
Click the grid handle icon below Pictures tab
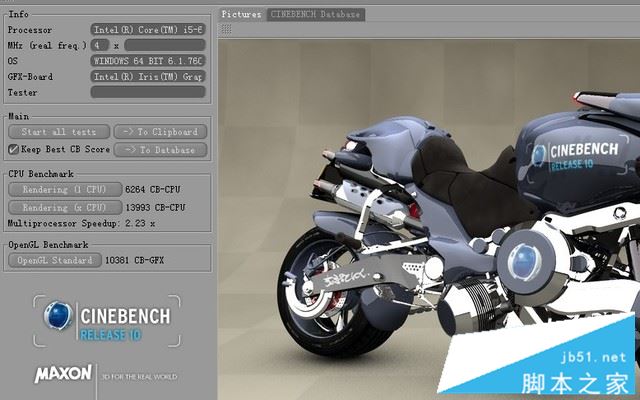click(x=226, y=29)
